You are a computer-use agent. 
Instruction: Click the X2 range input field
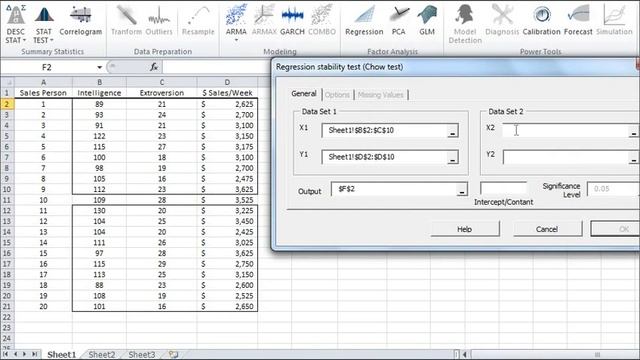tap(565, 131)
